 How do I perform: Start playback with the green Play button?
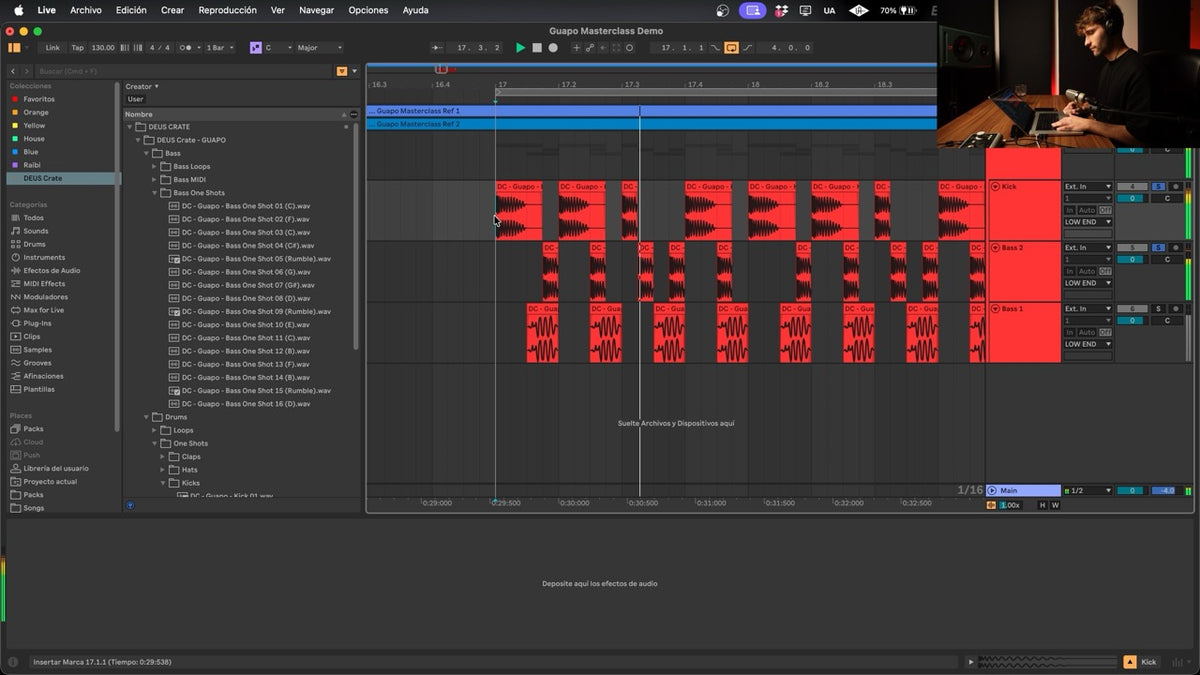520,48
